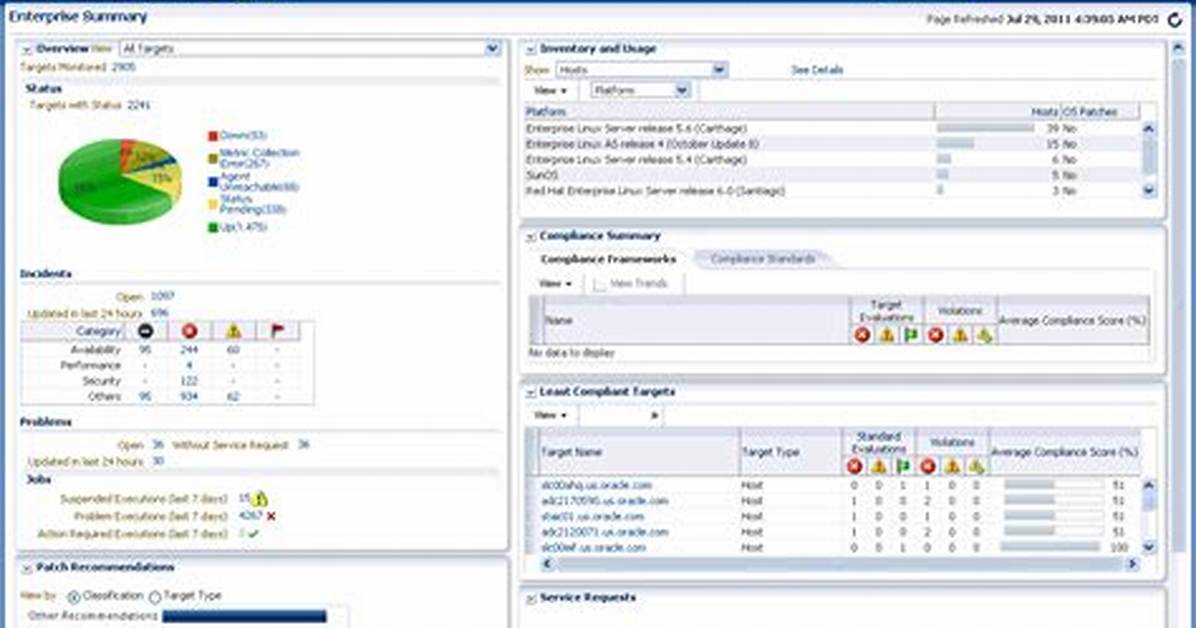This screenshot has height=628, width=1196.
Task: Click the Problem Executions red X icon
Action: click(271, 517)
